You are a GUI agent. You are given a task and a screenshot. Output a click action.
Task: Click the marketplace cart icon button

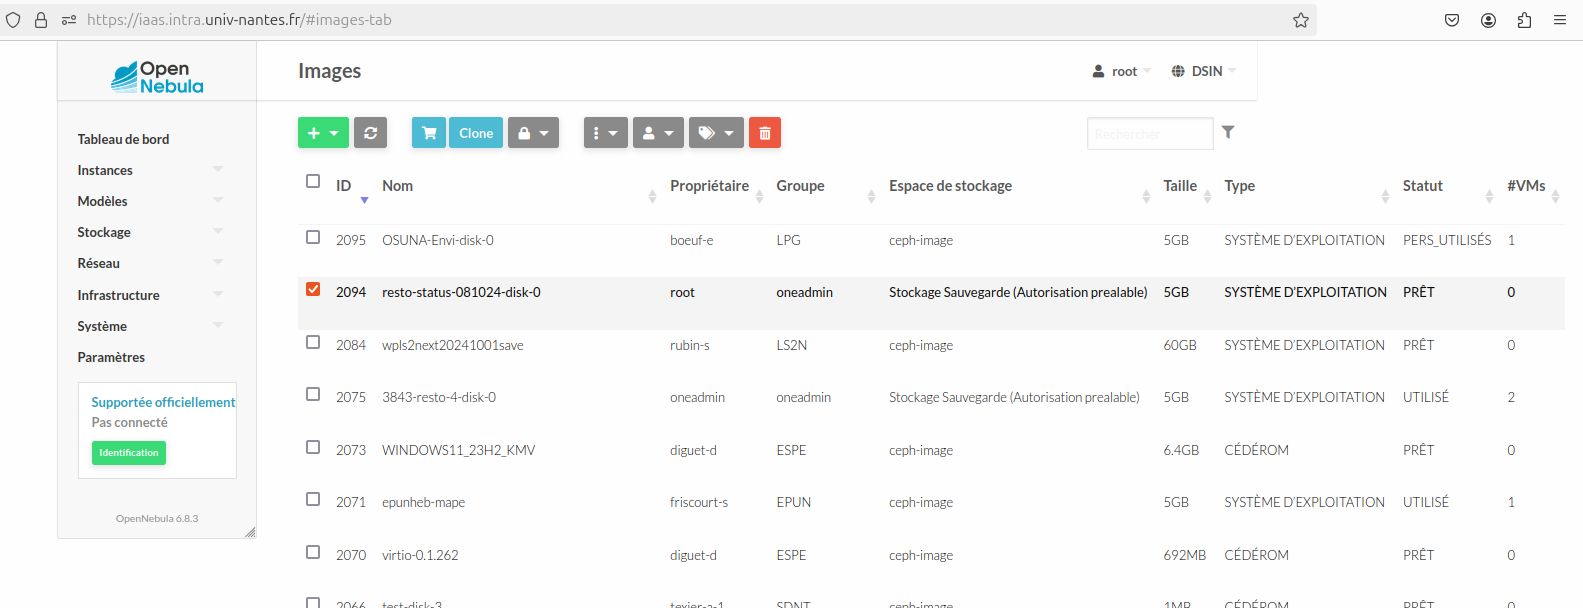pyautogui.click(x=429, y=133)
